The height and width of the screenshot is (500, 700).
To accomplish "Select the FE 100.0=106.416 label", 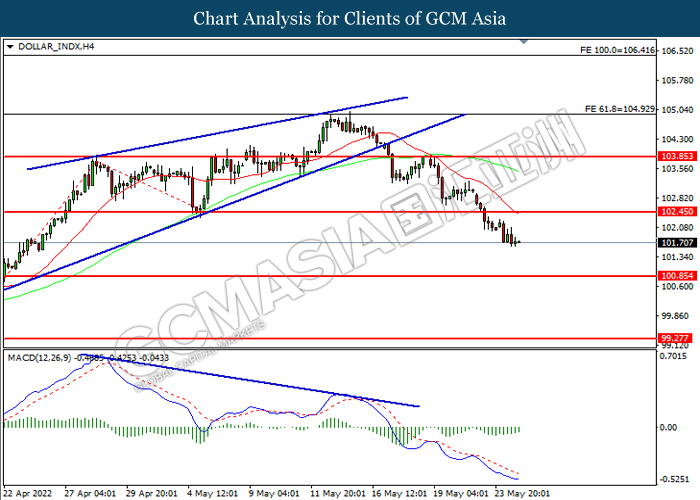I will point(617,50).
